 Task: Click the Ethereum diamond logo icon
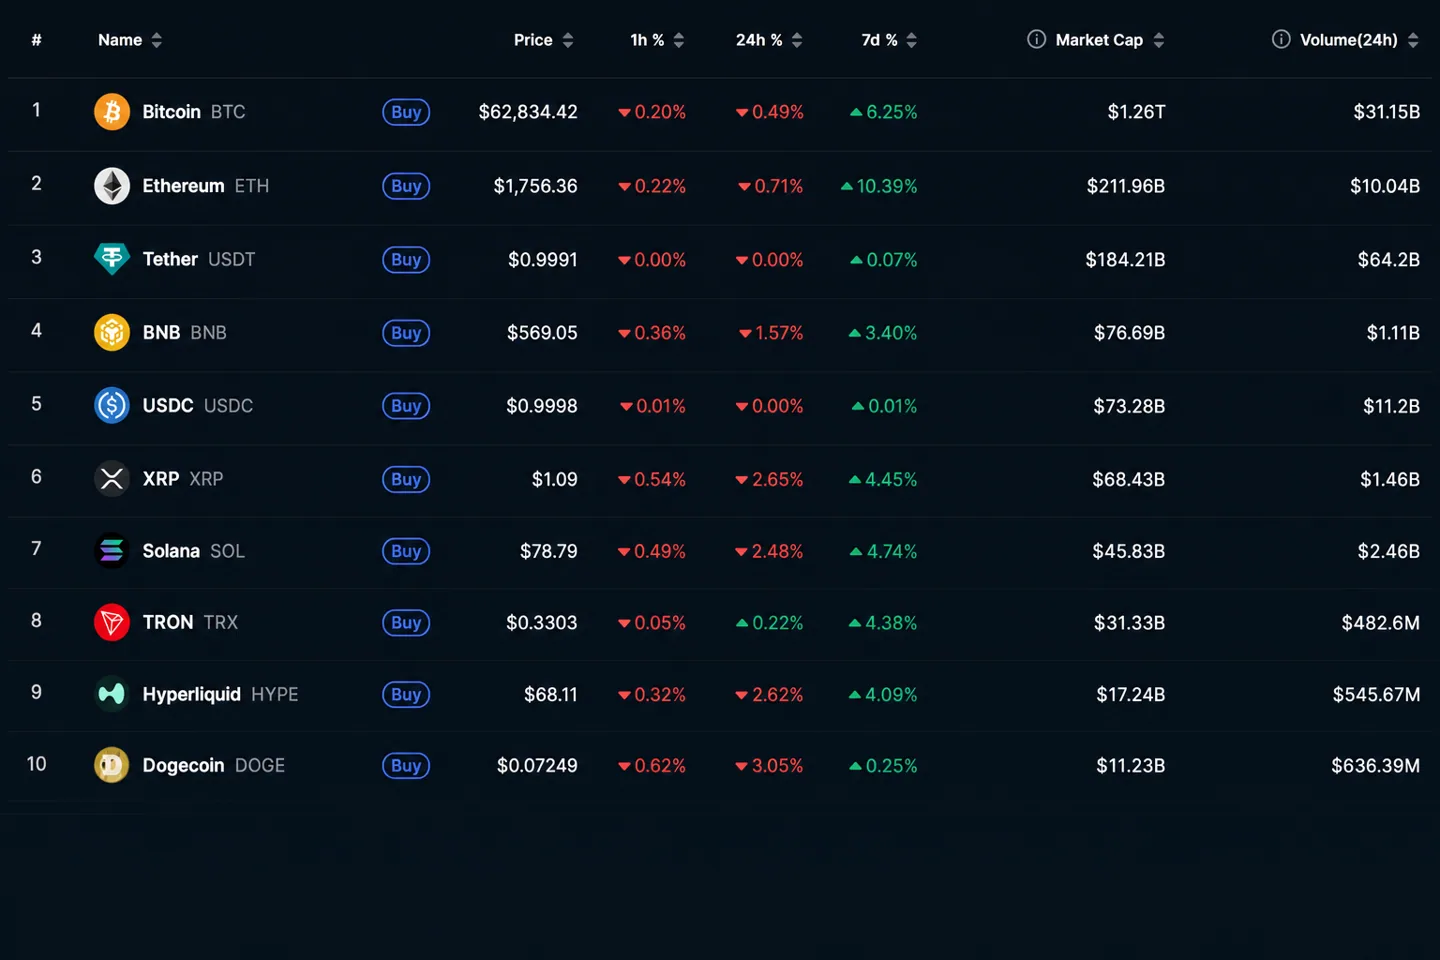(112, 186)
